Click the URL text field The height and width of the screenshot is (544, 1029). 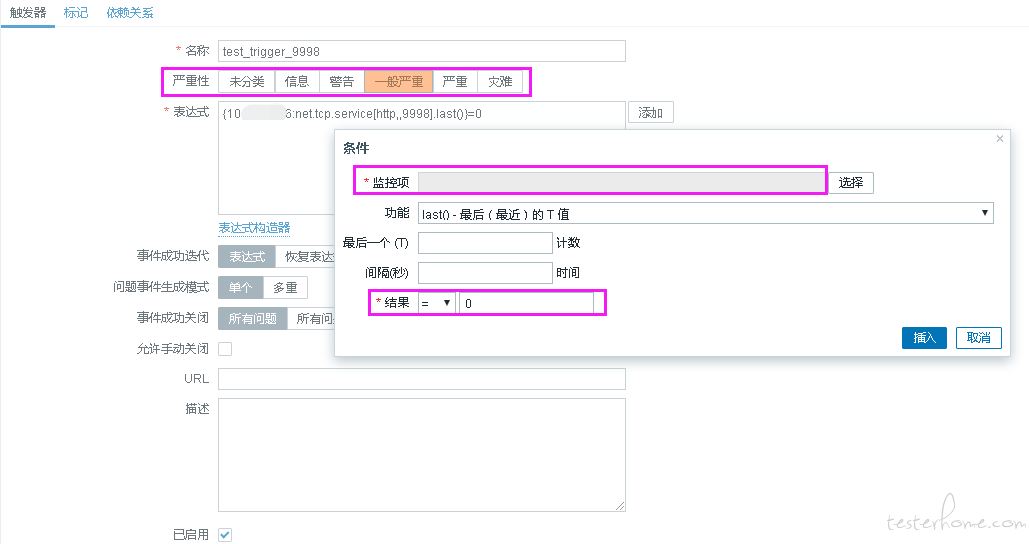click(x=421, y=379)
